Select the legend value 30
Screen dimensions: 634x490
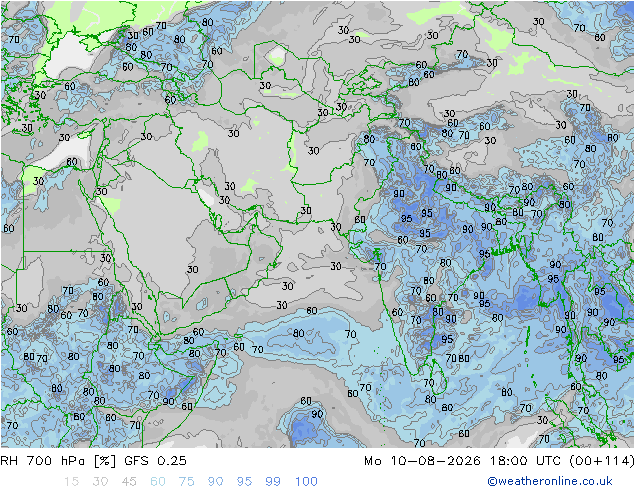point(100,481)
